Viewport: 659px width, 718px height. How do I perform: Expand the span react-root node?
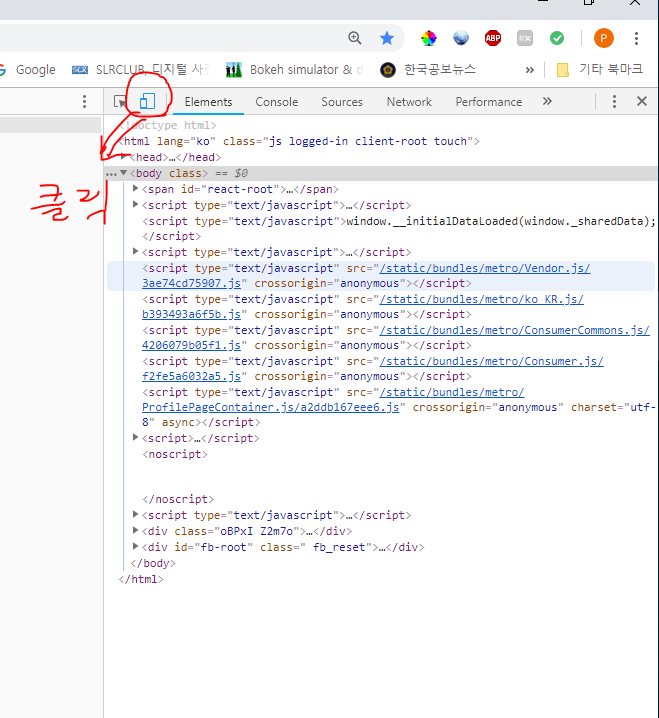[136, 188]
